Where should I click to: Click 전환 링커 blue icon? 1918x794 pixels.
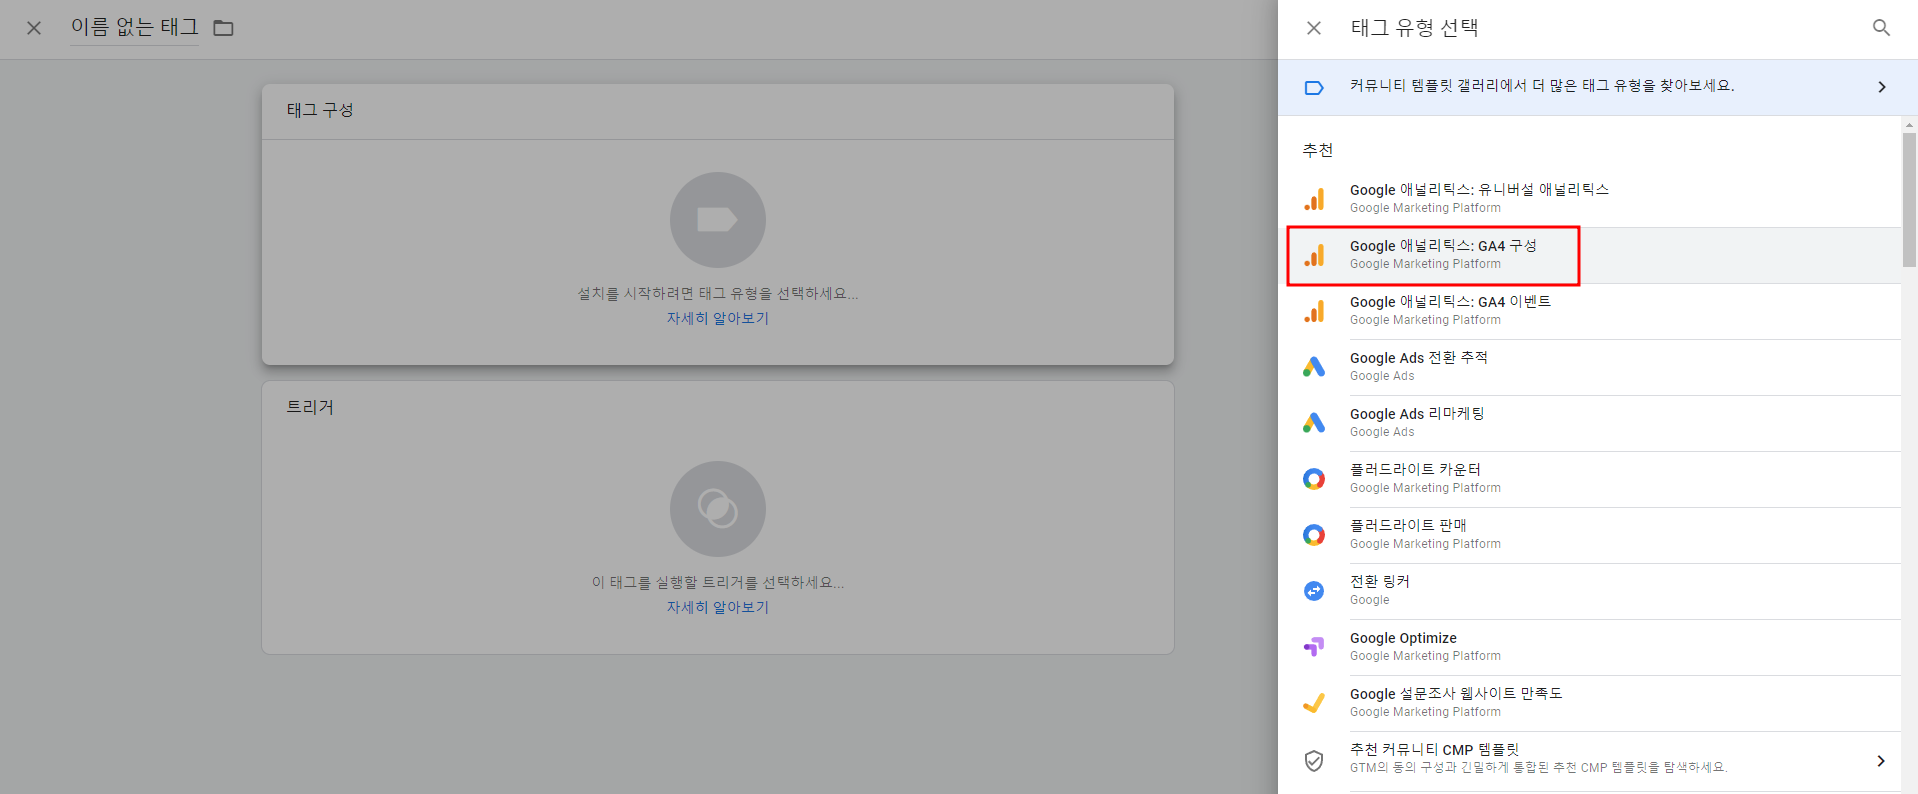pos(1314,591)
